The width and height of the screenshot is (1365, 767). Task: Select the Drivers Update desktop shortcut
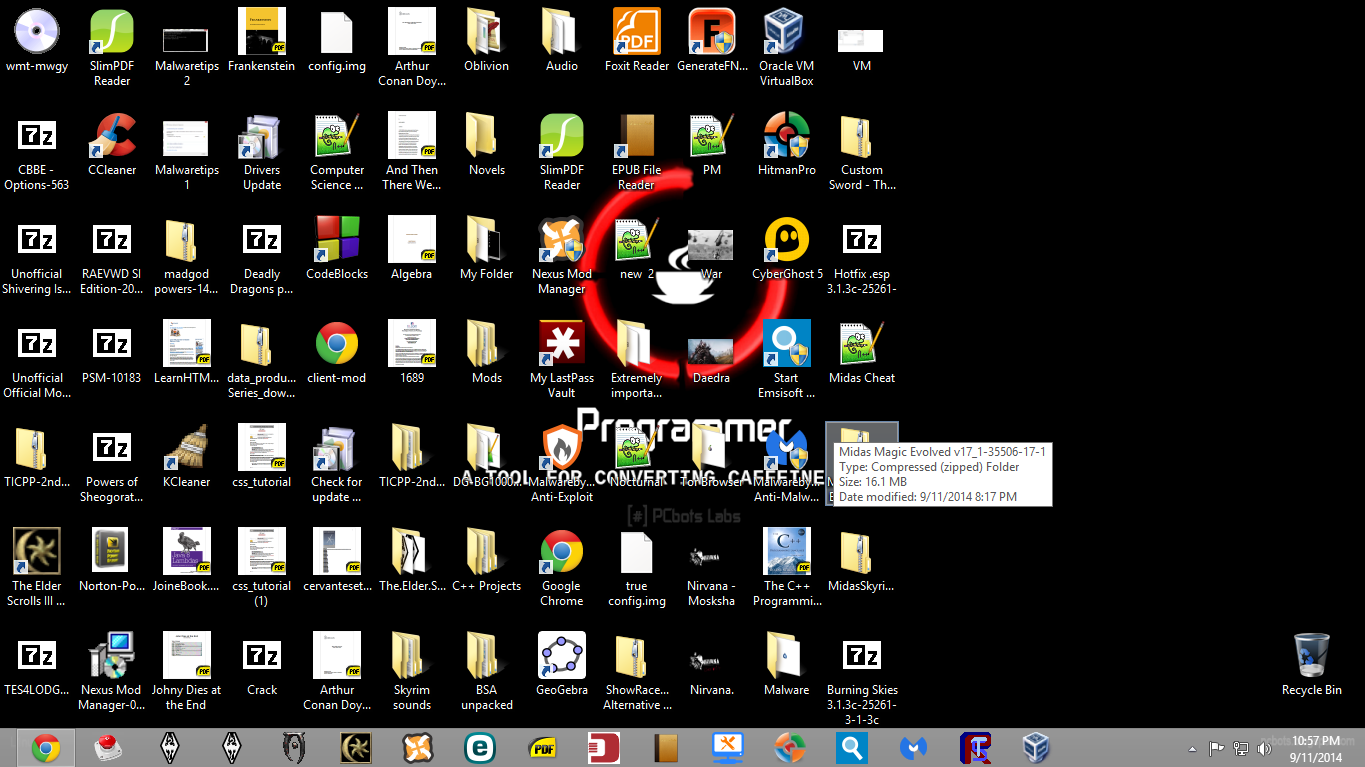(262, 150)
